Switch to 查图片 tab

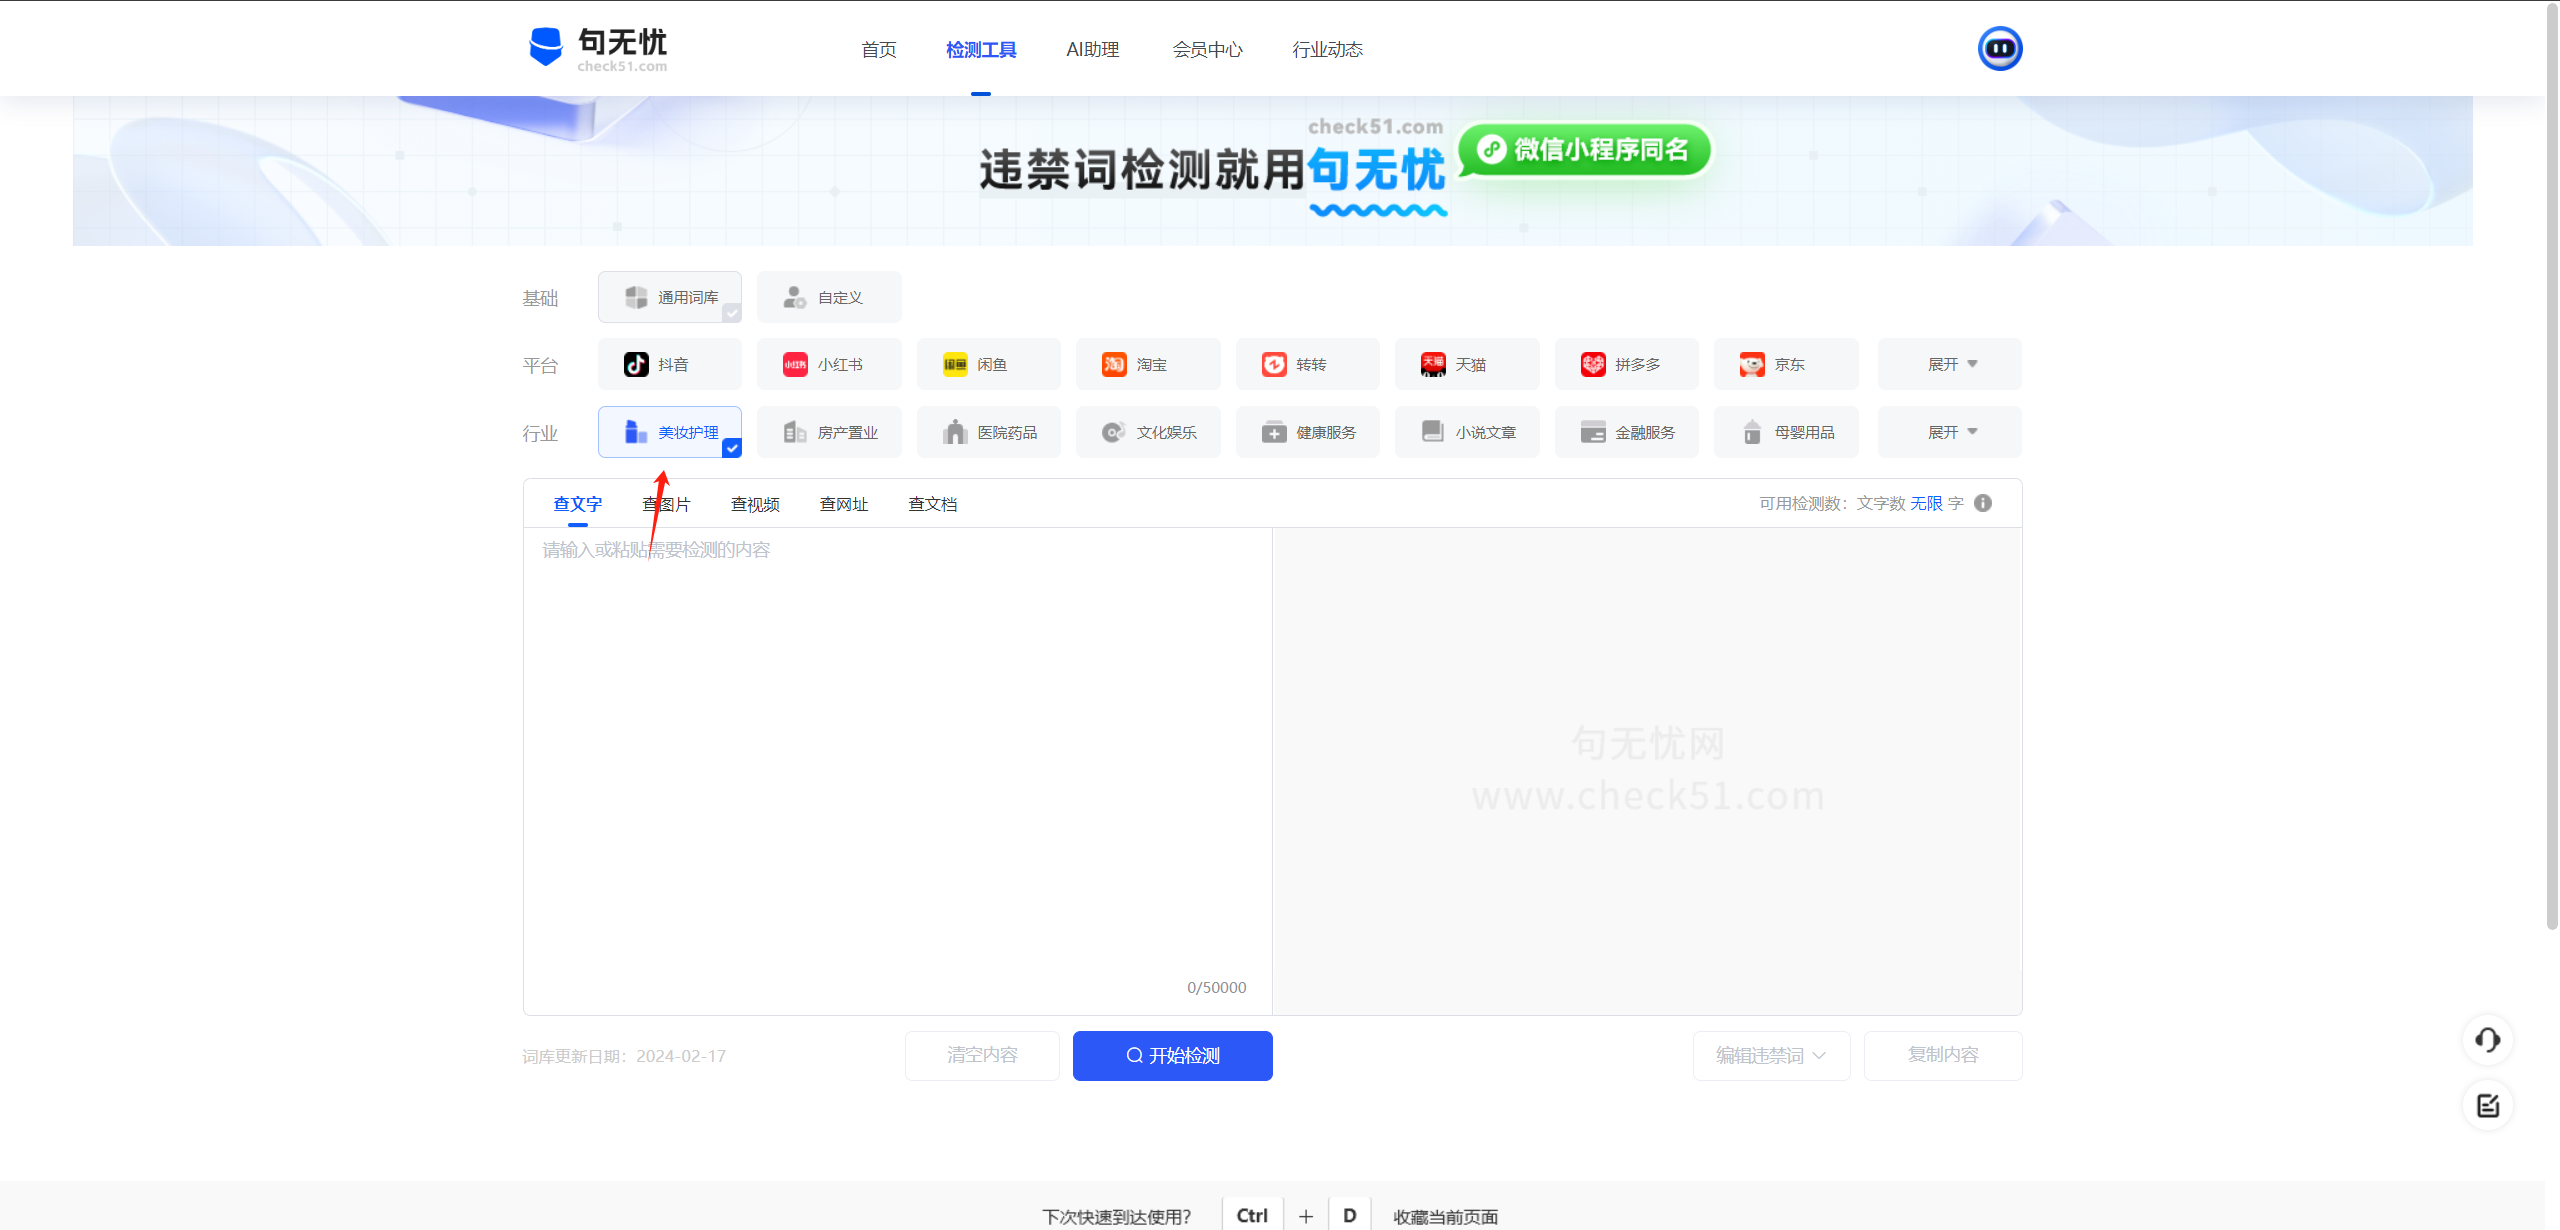[x=666, y=504]
